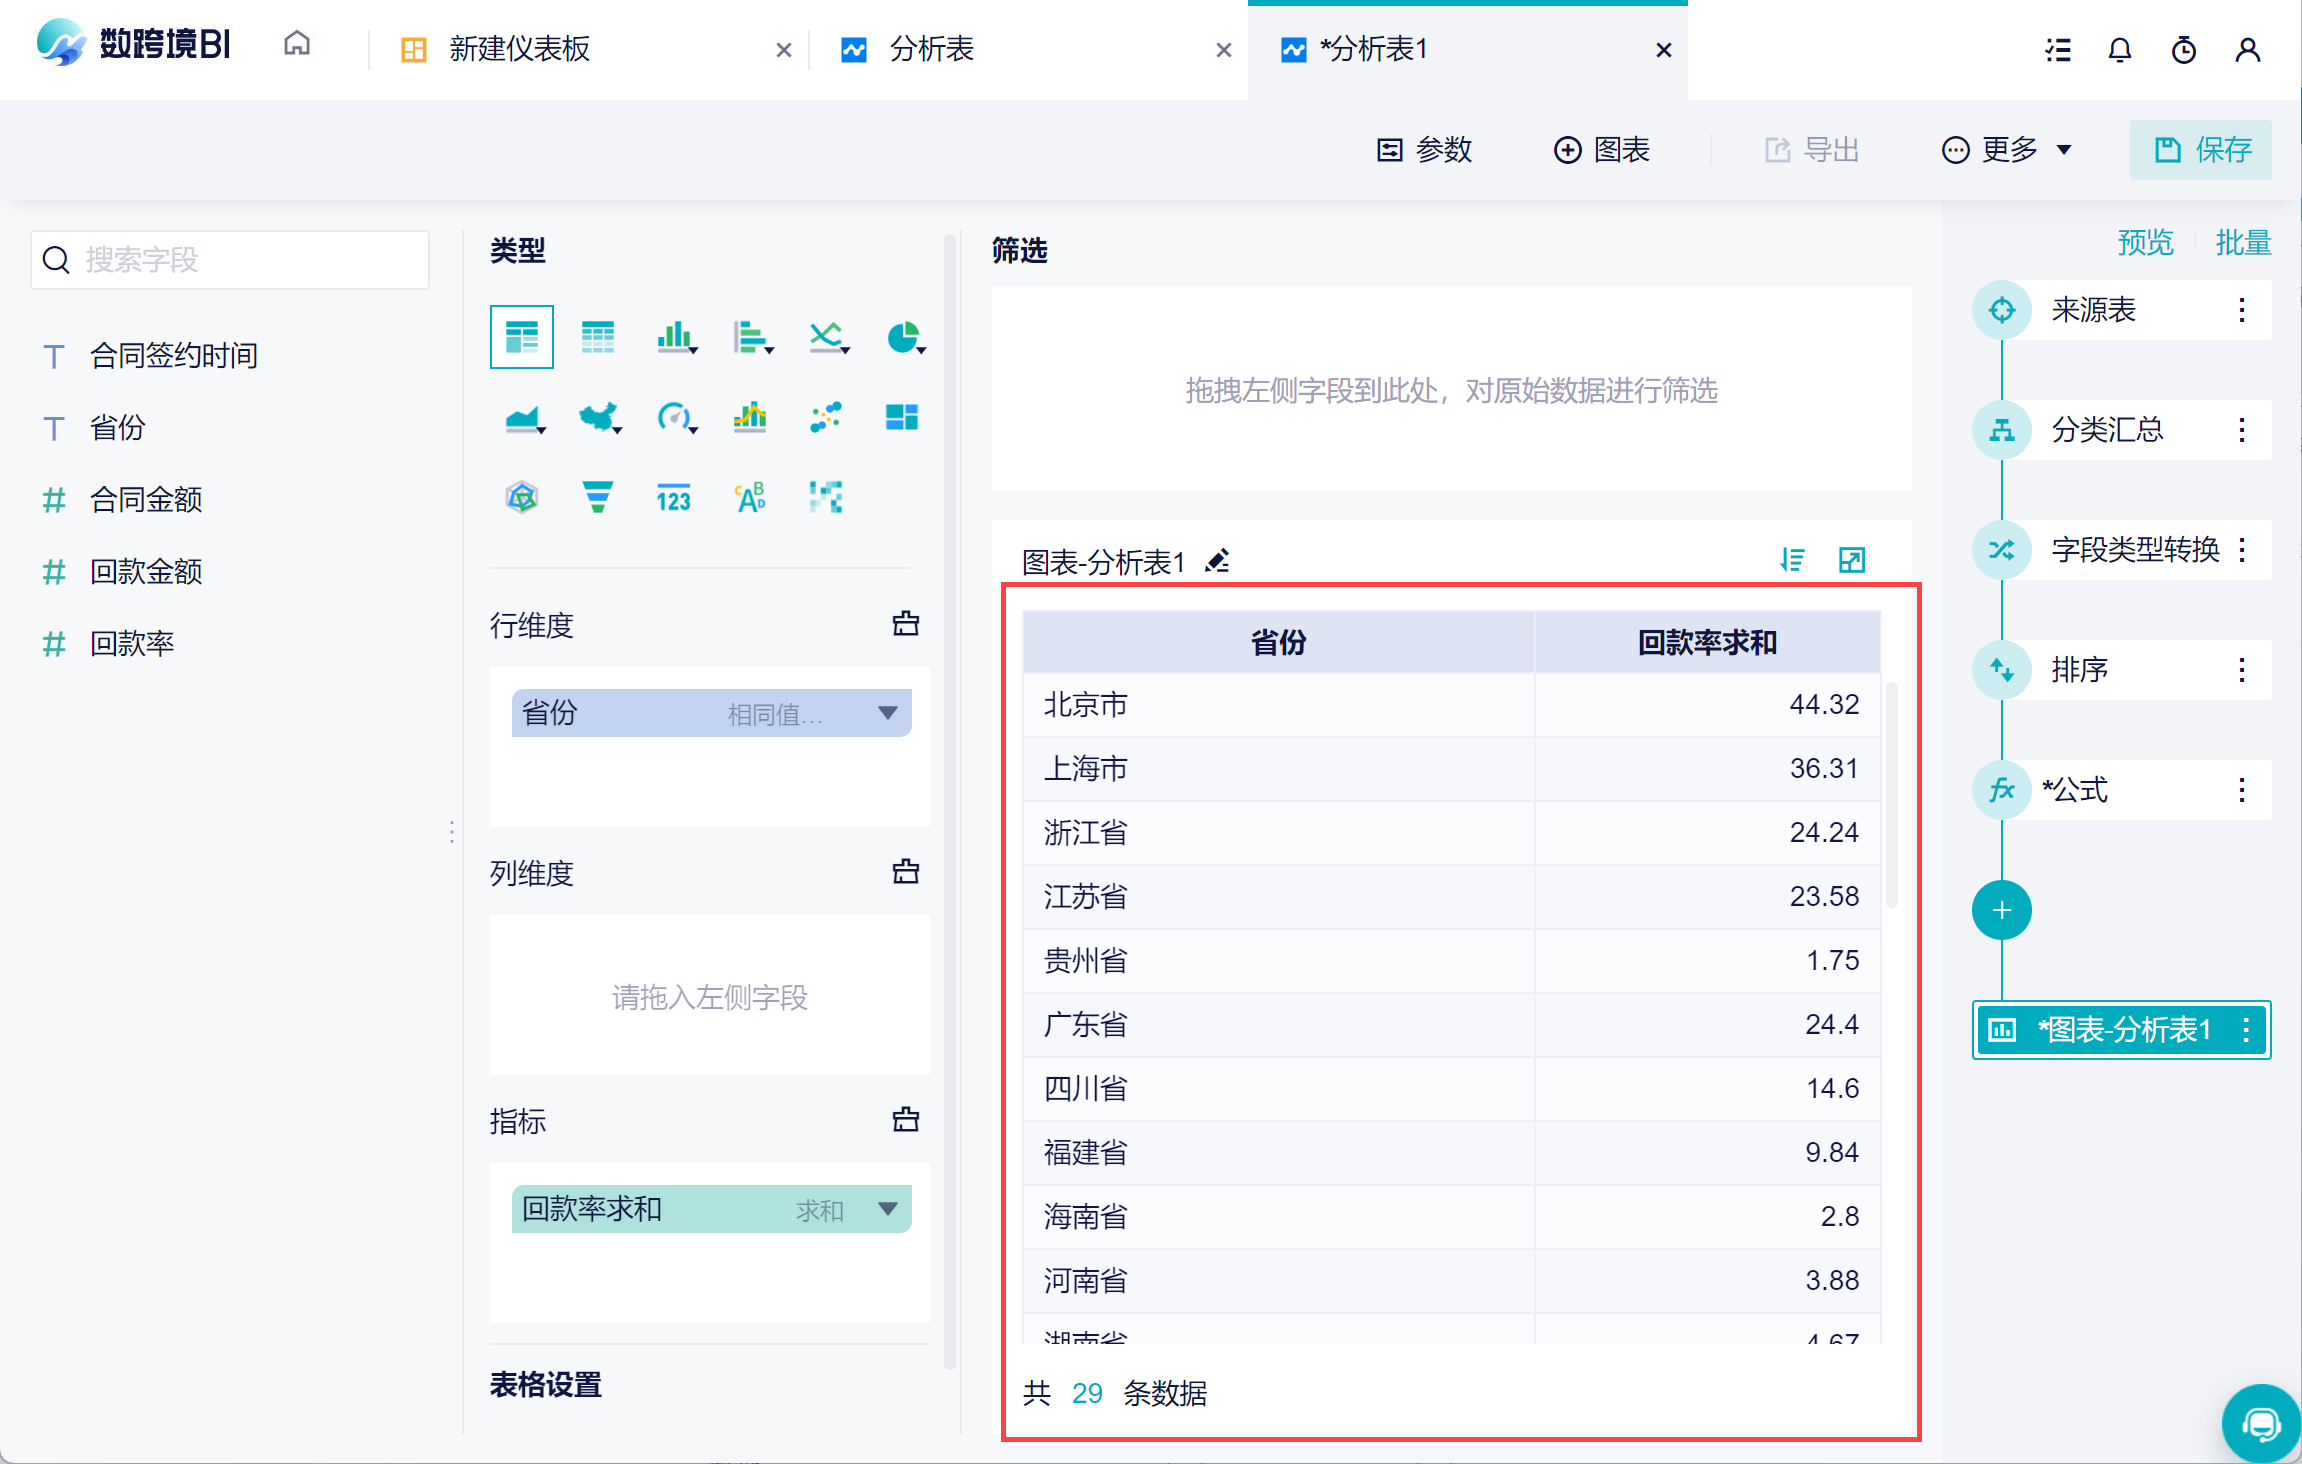
Task: Click the 保存 button
Action: click(2200, 150)
